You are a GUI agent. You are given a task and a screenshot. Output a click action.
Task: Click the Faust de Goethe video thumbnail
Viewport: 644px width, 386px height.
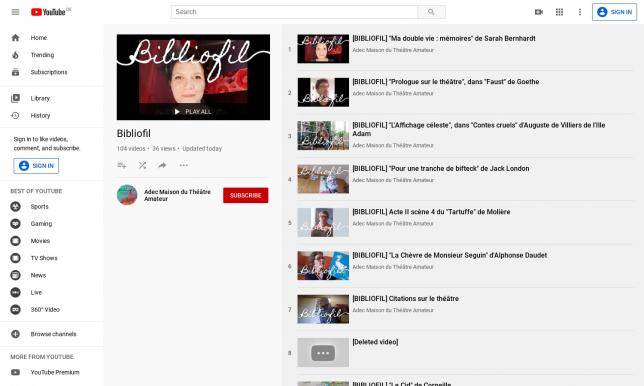click(323, 92)
